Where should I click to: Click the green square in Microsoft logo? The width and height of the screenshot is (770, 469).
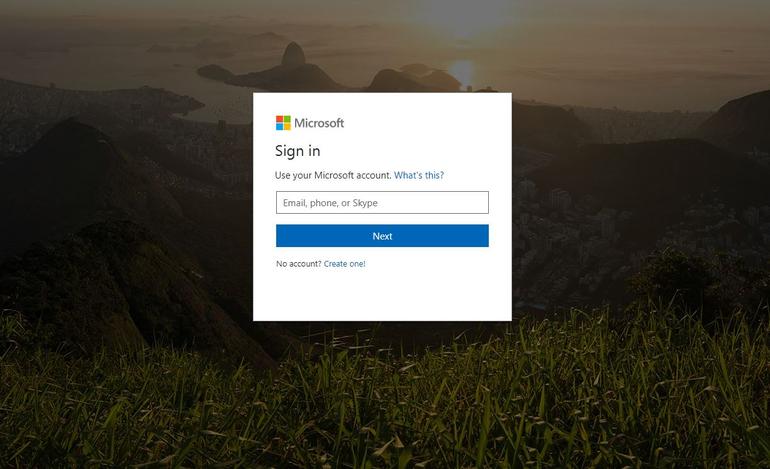[287, 119]
